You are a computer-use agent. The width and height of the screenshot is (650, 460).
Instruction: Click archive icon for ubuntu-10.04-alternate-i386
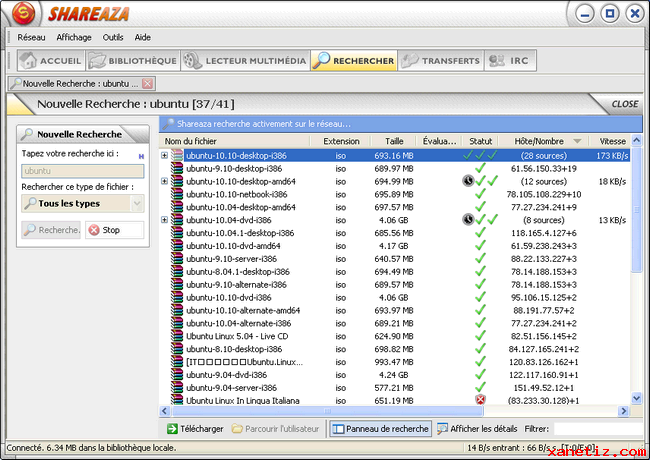tap(177, 323)
